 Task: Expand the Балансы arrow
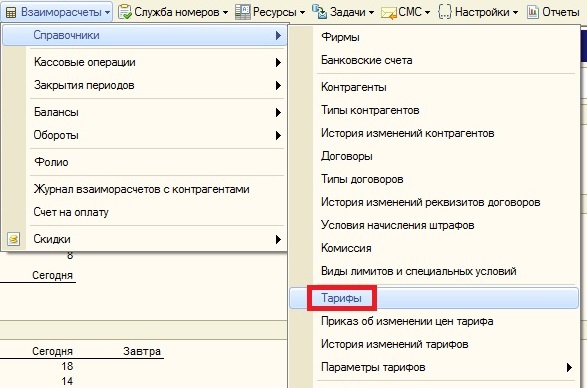point(278,112)
